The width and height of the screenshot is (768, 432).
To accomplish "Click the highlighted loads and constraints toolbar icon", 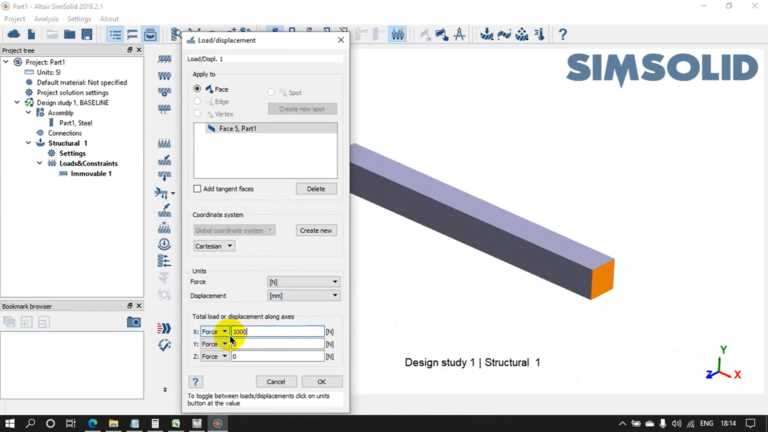I will [x=397, y=34].
